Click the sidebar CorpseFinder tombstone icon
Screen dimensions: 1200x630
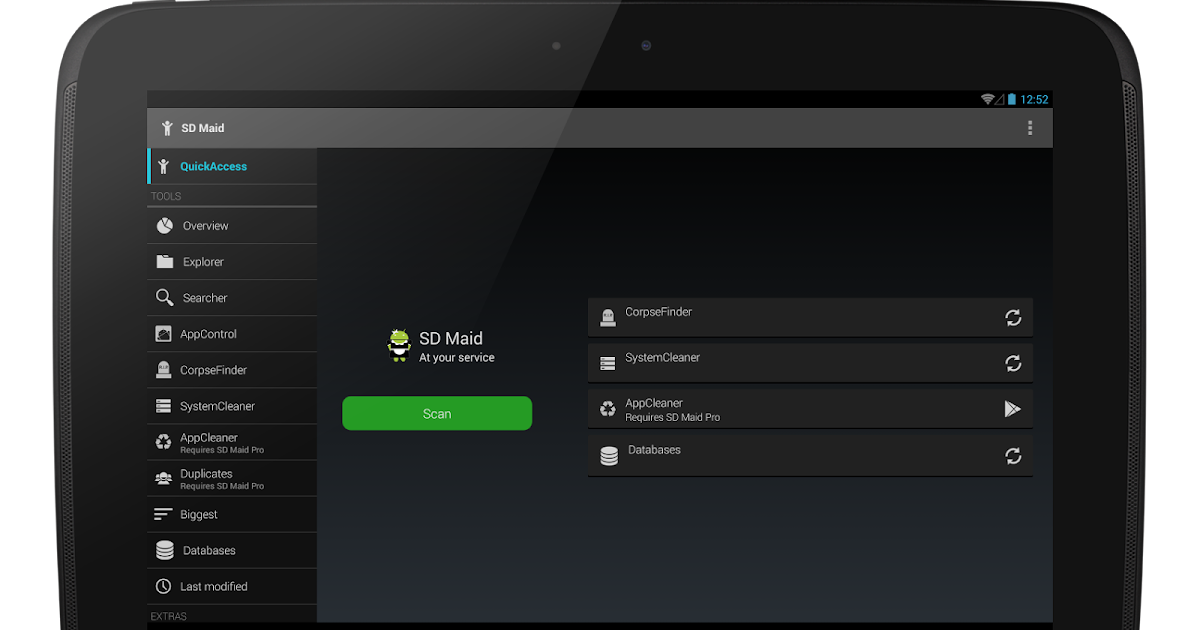pos(163,370)
